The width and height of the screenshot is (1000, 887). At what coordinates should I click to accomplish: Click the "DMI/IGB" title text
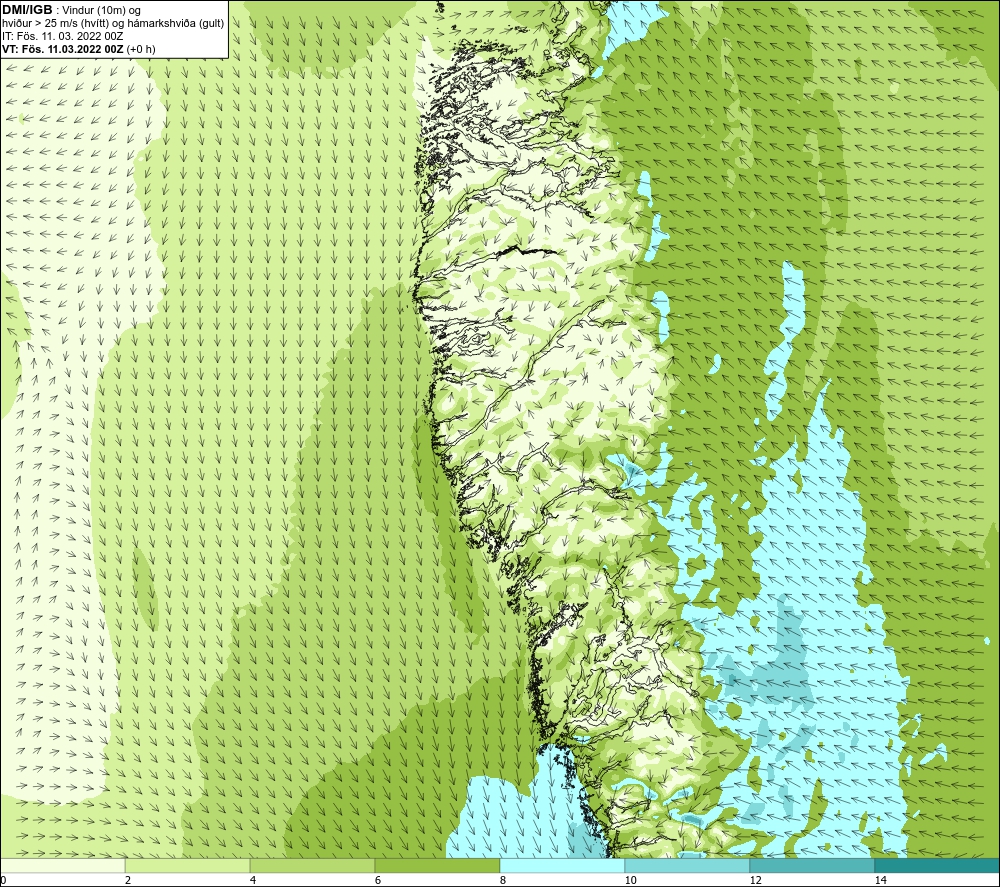click(27, 10)
